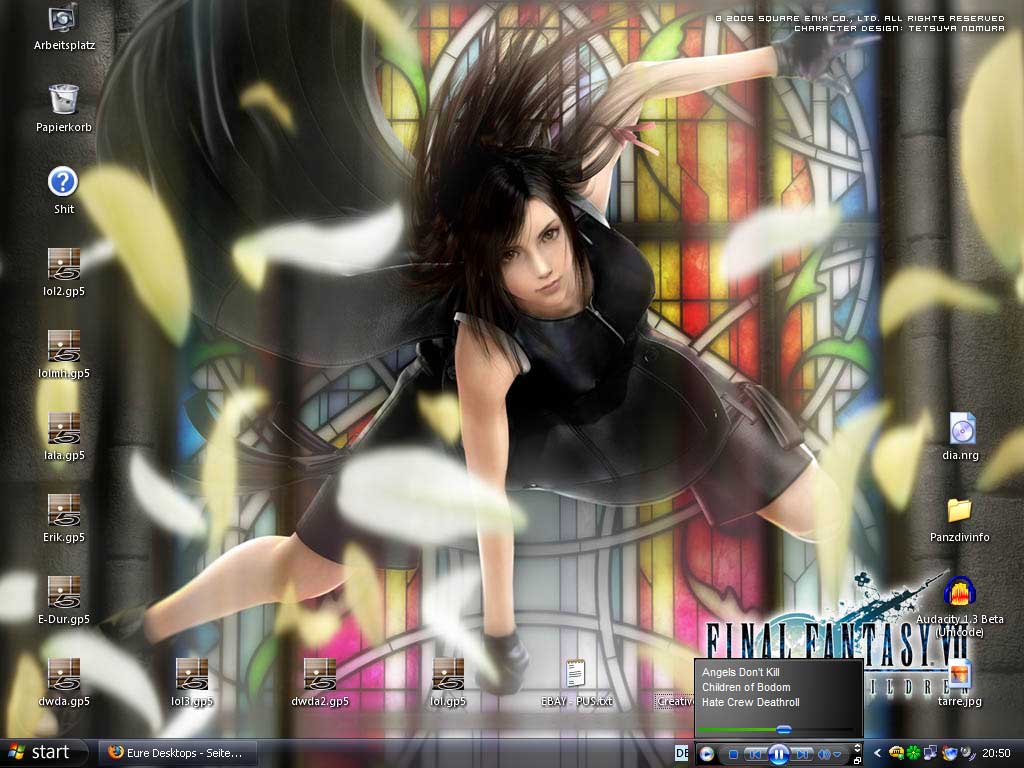Screen dimensions: 1024x768
Task: Select the Panzdivinfo folder
Action: (x=959, y=519)
